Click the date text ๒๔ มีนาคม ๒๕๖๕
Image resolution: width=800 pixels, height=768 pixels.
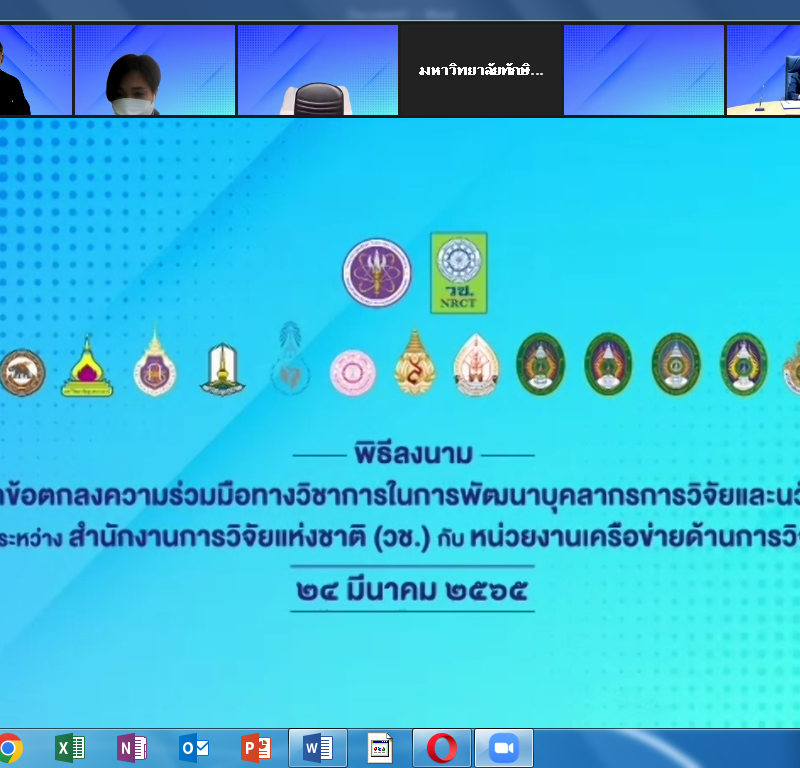(413, 591)
